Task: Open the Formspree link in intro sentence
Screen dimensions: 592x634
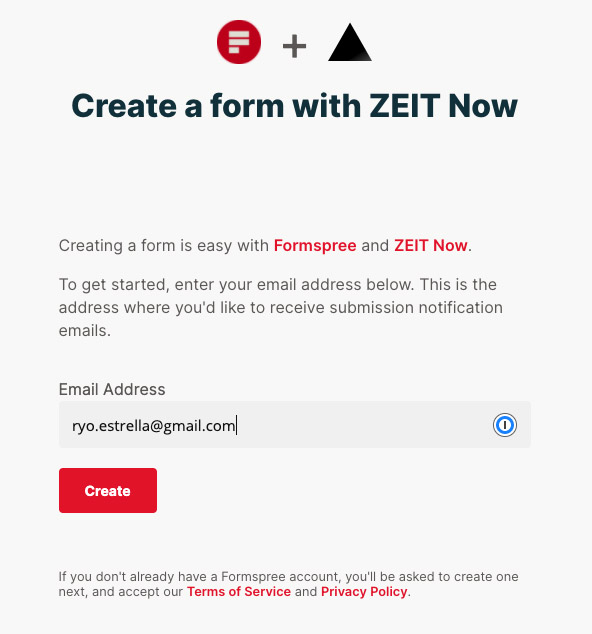Action: point(315,245)
